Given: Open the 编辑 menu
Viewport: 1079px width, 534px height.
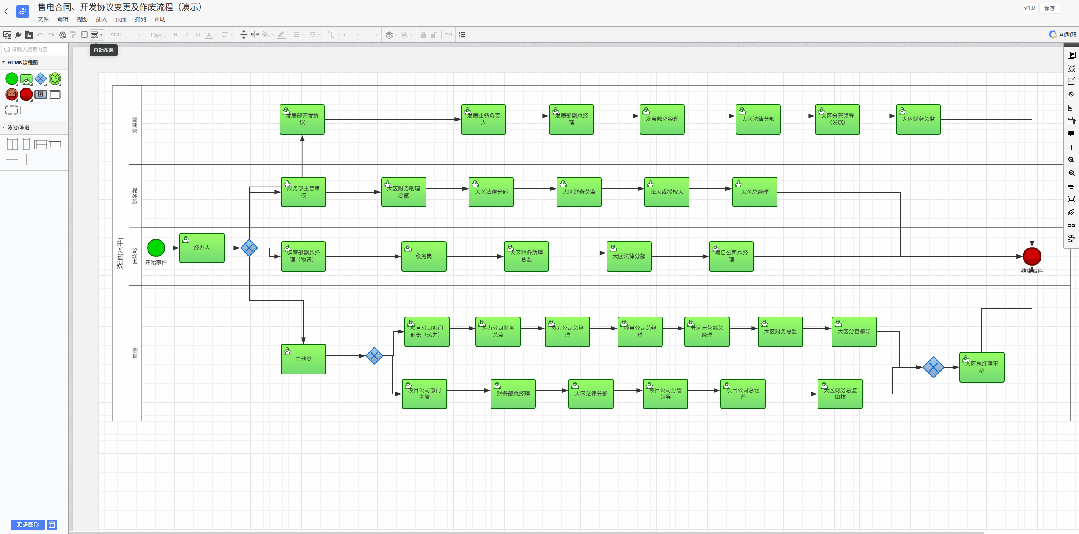Looking at the screenshot, I should [63, 19].
